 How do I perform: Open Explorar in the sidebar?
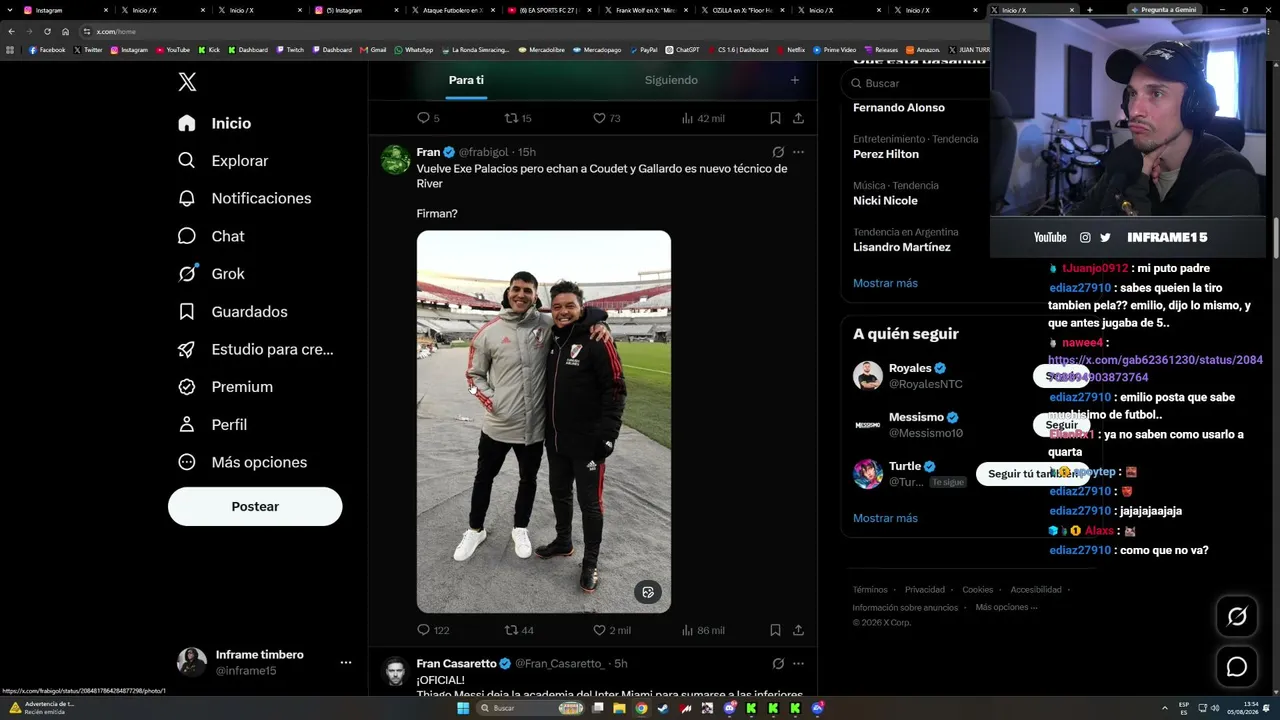(223, 161)
